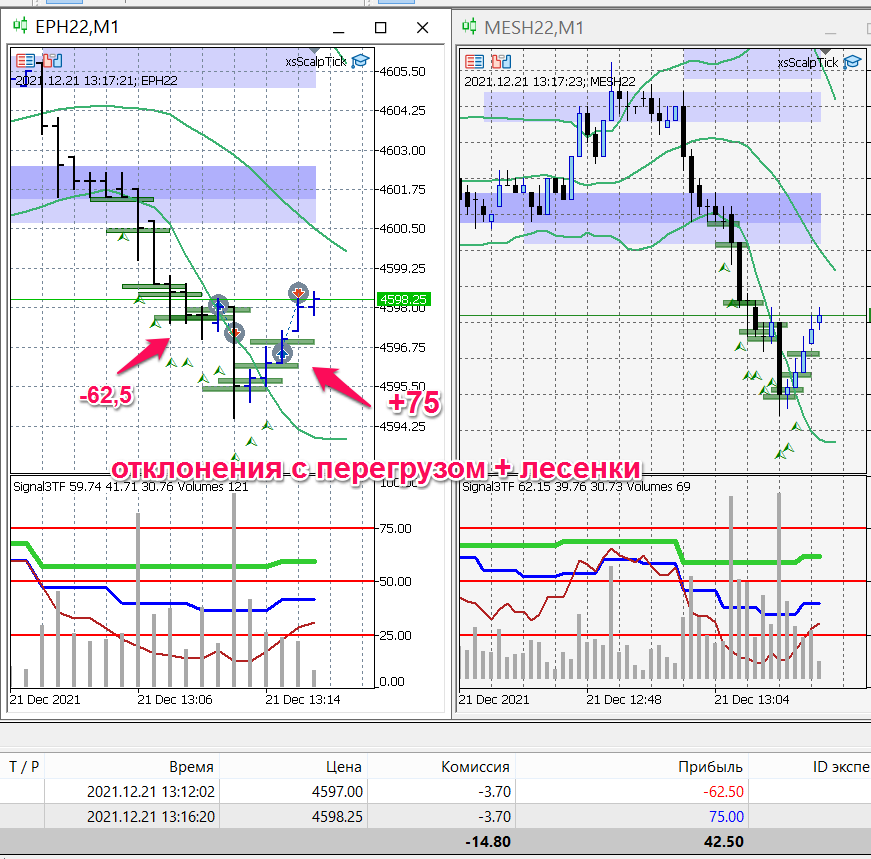Click the 4601.75 price scale label
The width and height of the screenshot is (871, 859).
tap(402, 189)
